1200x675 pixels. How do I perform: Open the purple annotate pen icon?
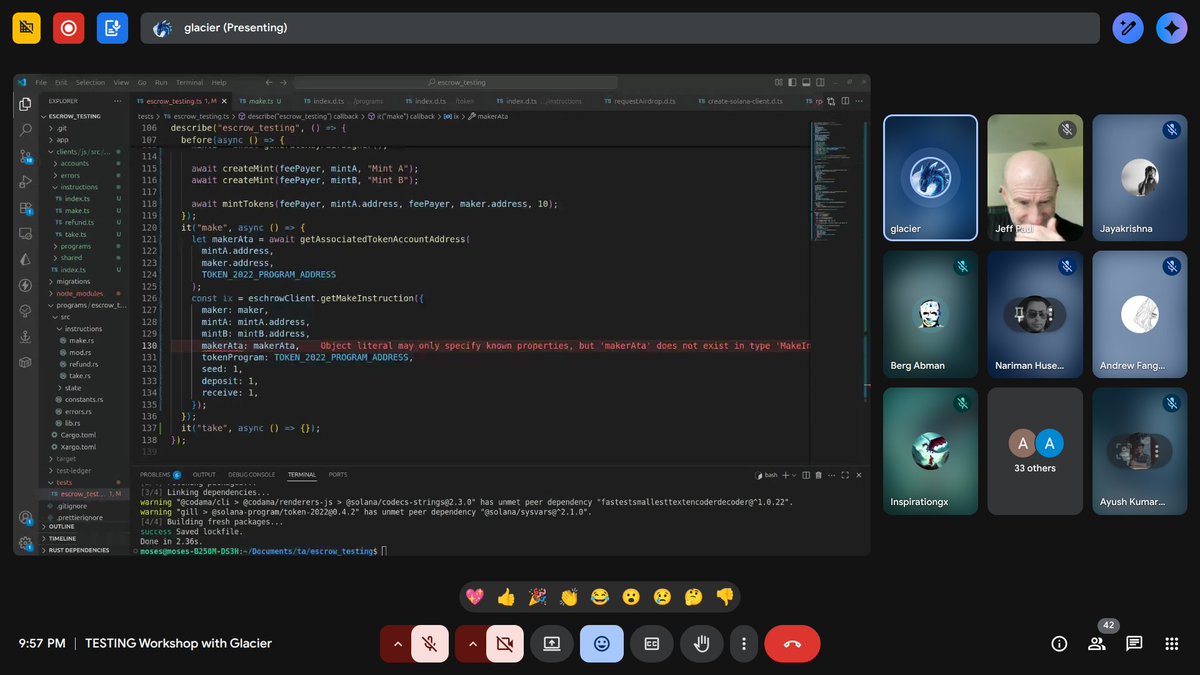(x=1128, y=28)
